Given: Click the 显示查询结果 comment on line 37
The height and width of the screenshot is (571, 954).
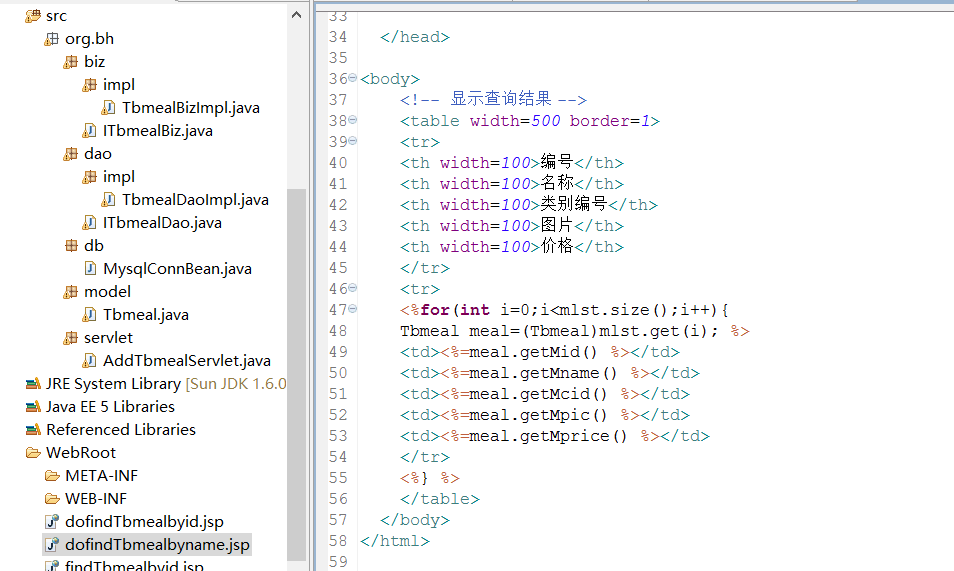Looking at the screenshot, I should click(x=501, y=99).
